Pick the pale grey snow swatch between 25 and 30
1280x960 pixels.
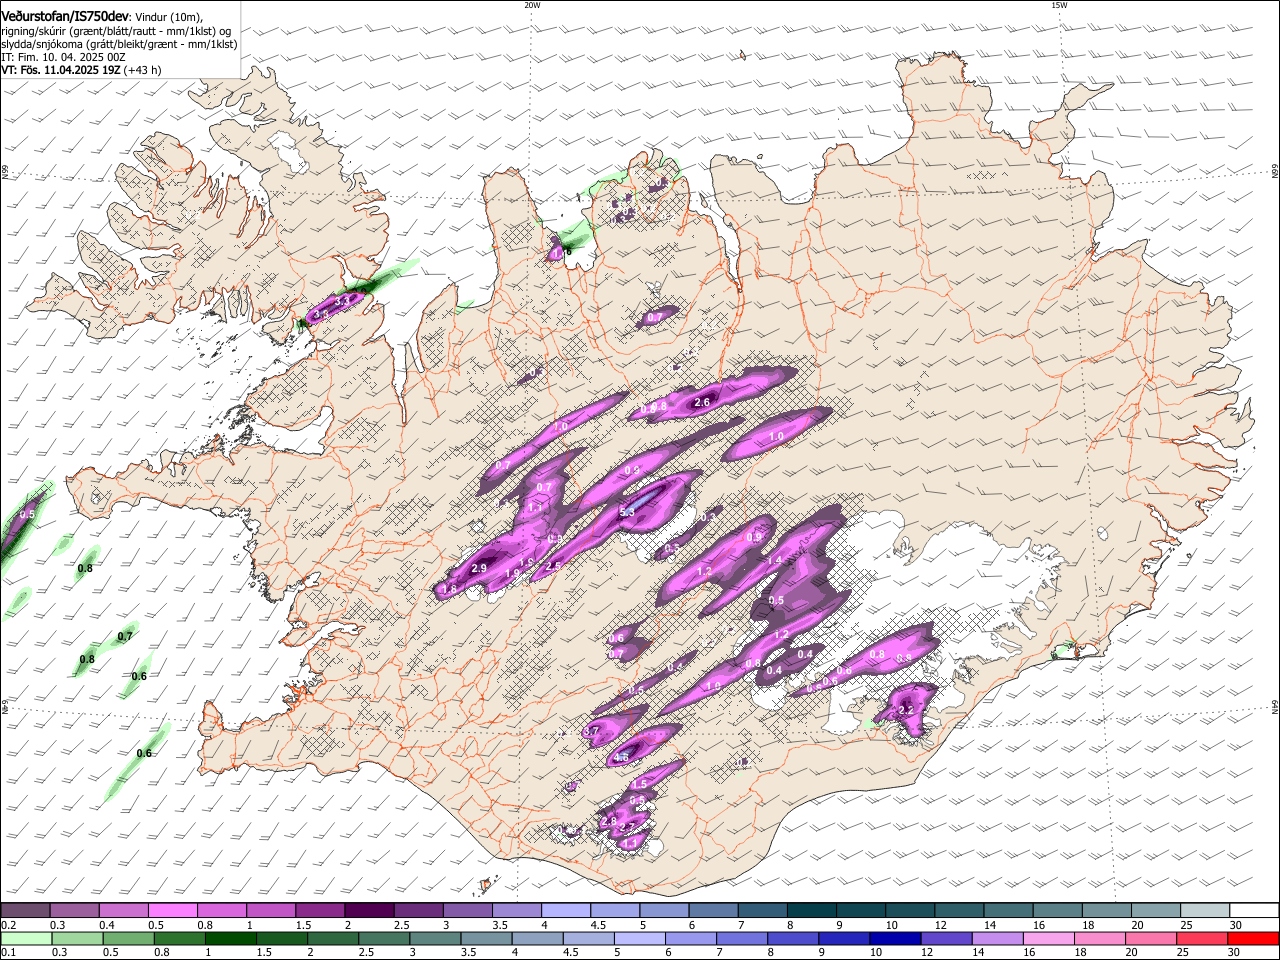pos(1205,911)
